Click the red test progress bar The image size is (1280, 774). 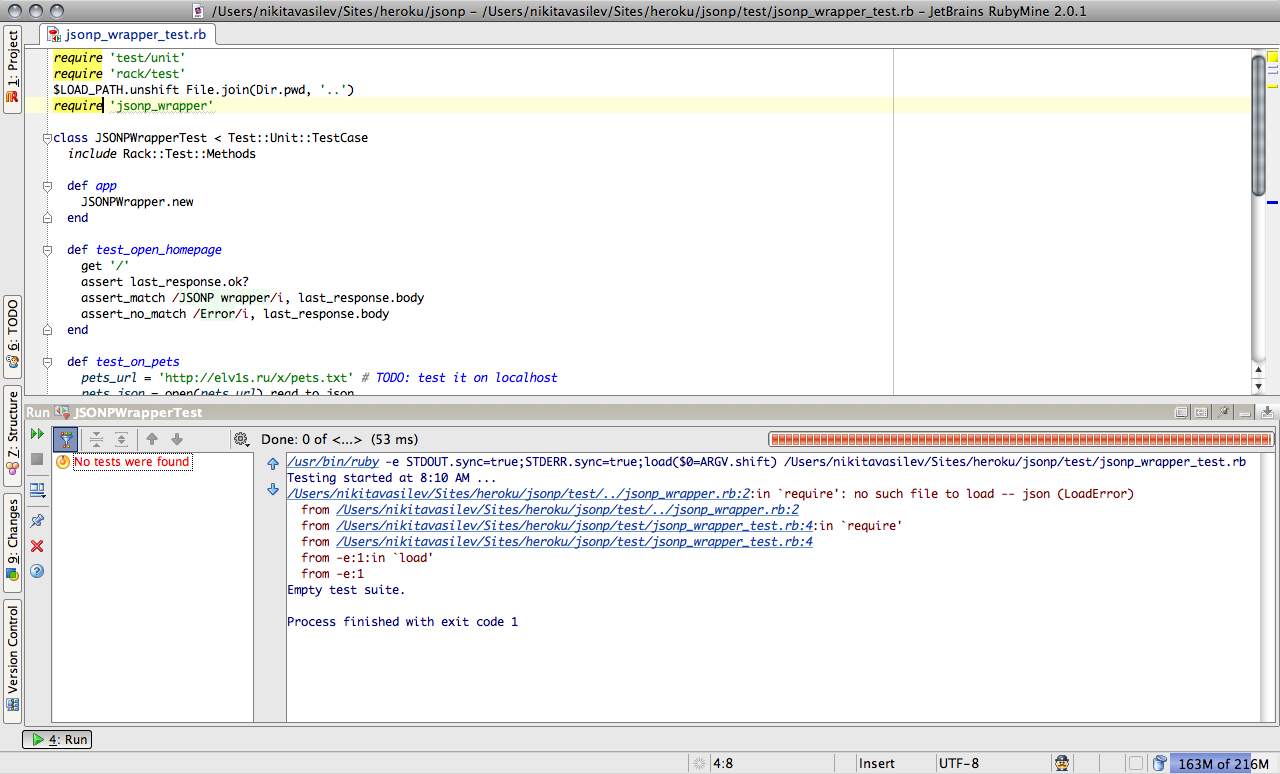tap(1020, 439)
